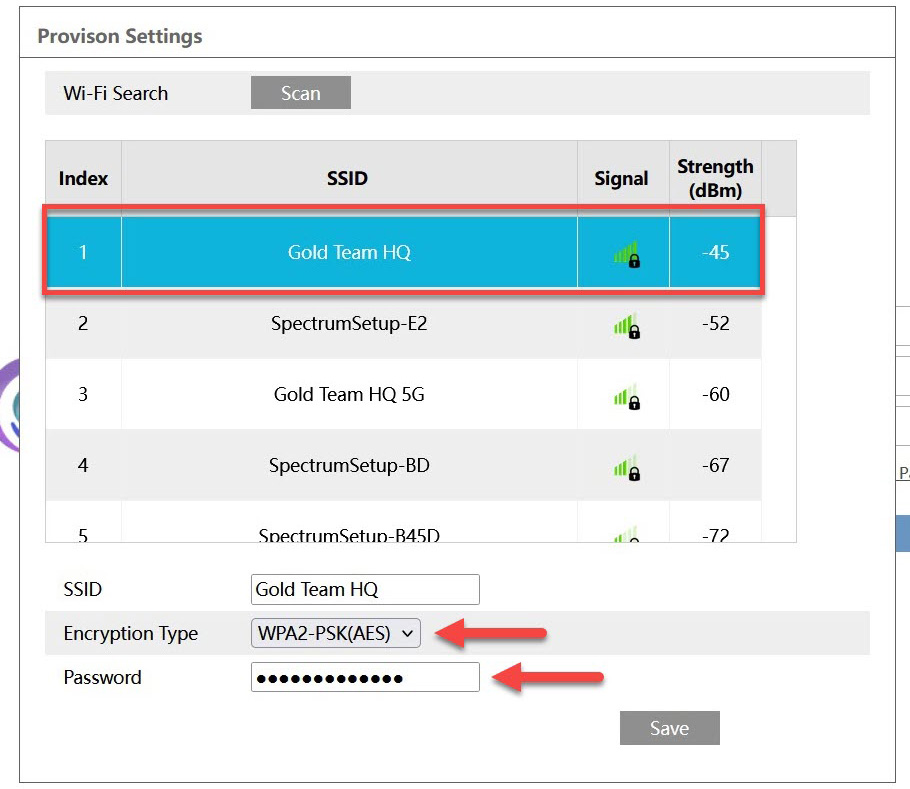Click the Strength (dBm) column header
The width and height of the screenshot is (910, 789).
[715, 179]
